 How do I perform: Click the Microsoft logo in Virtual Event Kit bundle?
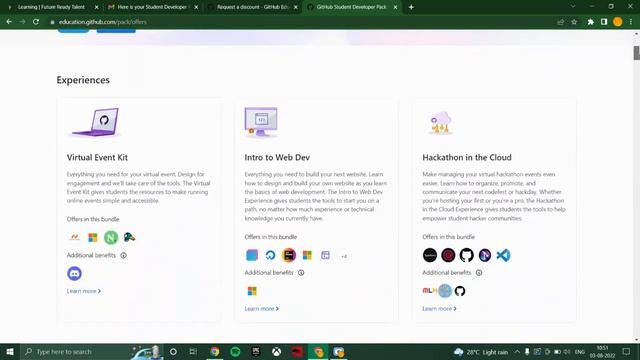tap(93, 238)
